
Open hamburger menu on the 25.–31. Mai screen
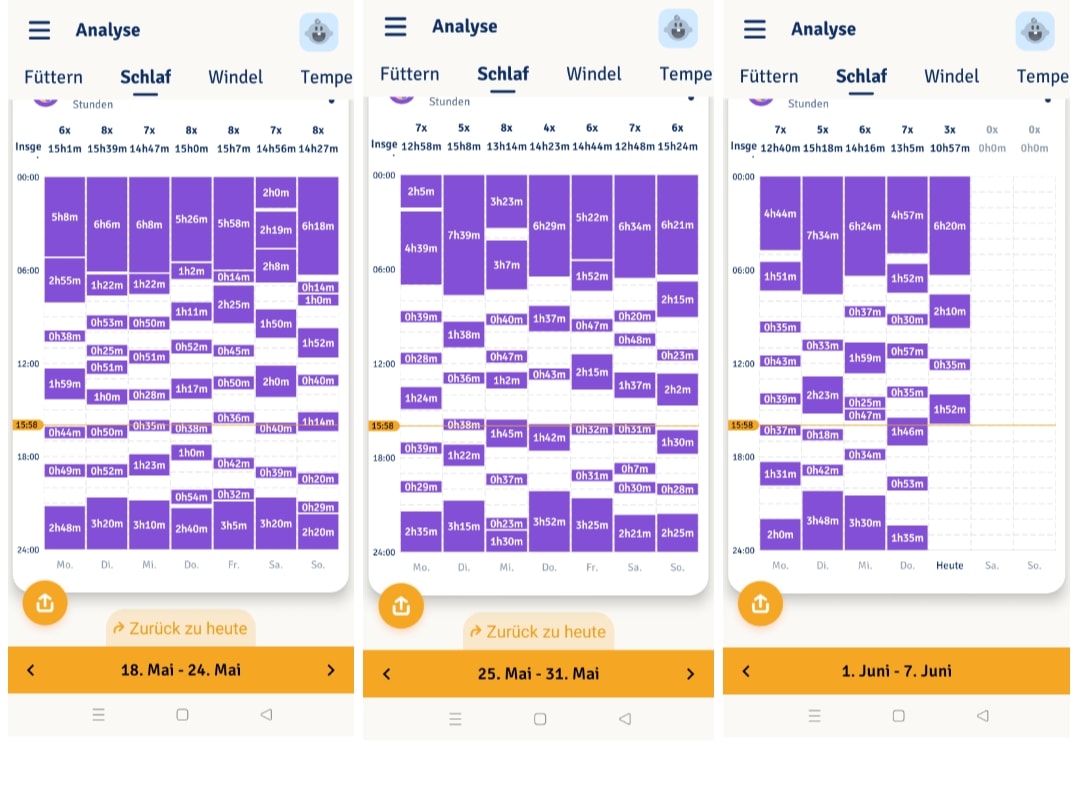(x=395, y=27)
